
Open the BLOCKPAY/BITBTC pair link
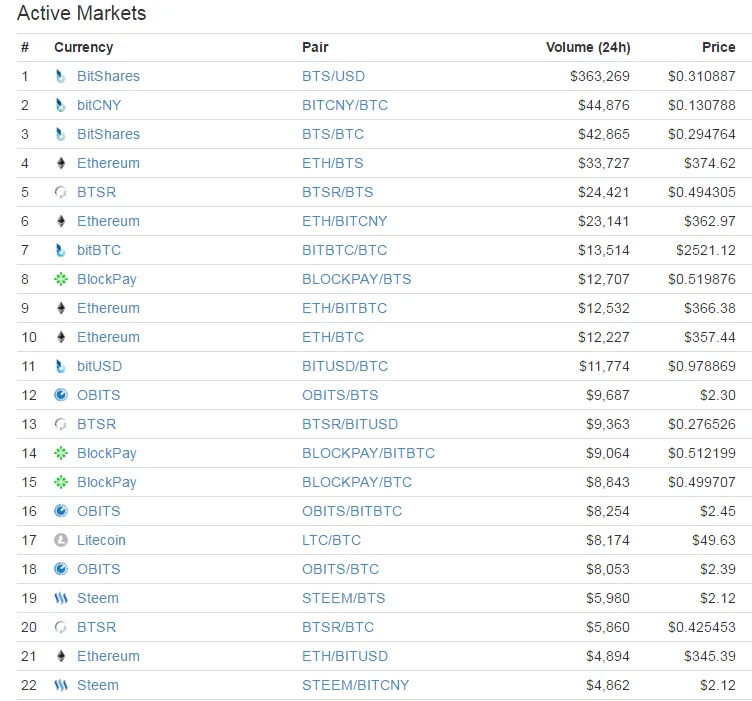coord(368,453)
